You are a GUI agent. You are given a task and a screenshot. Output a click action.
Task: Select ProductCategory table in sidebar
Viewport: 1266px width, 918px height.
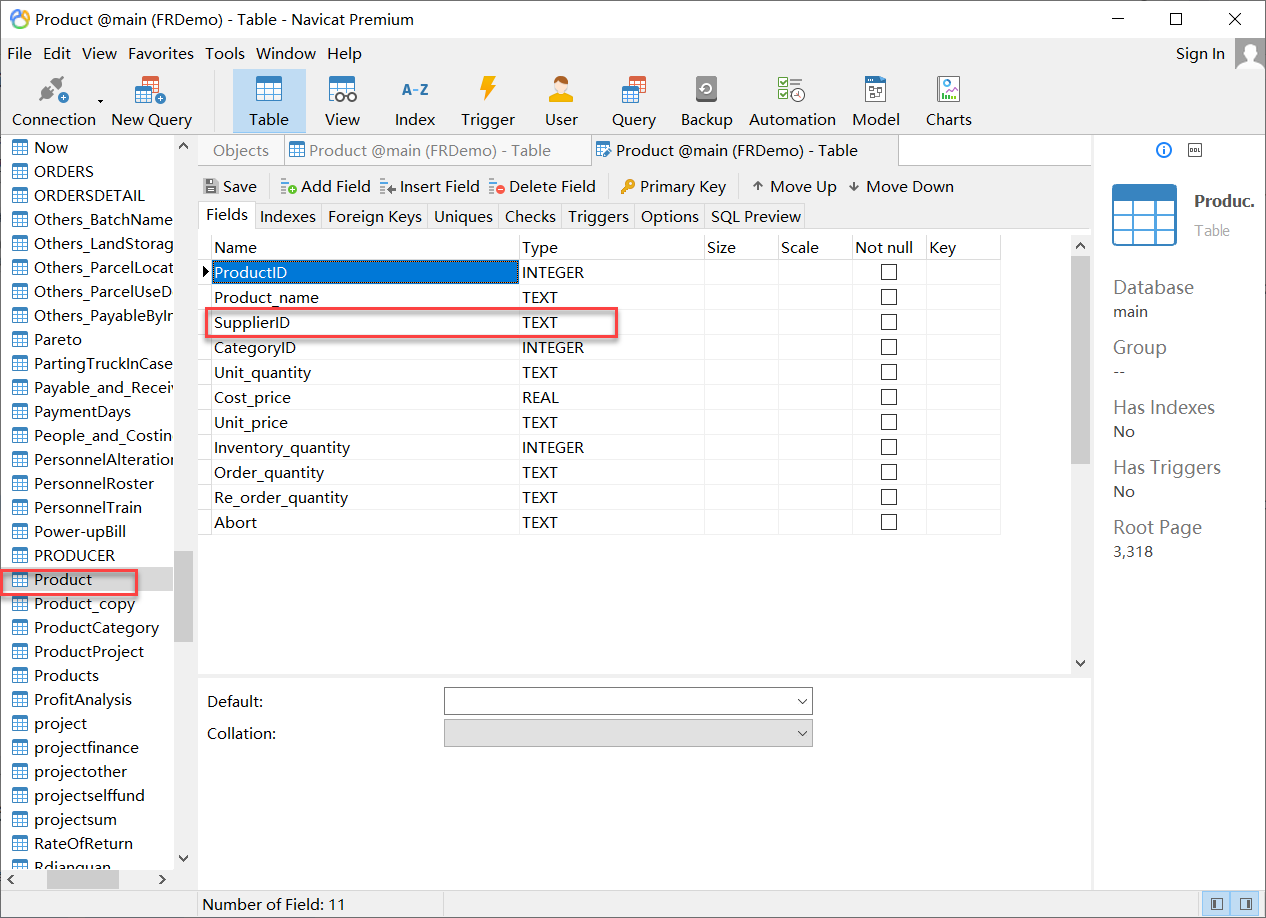[x=96, y=627]
